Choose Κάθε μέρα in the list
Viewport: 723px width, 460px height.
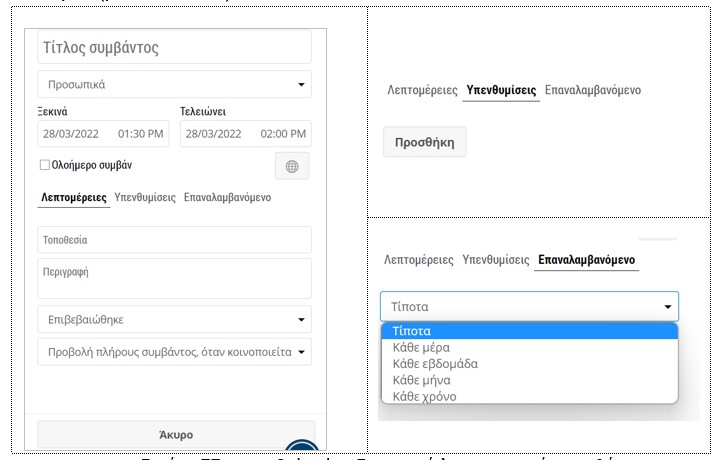point(529,347)
